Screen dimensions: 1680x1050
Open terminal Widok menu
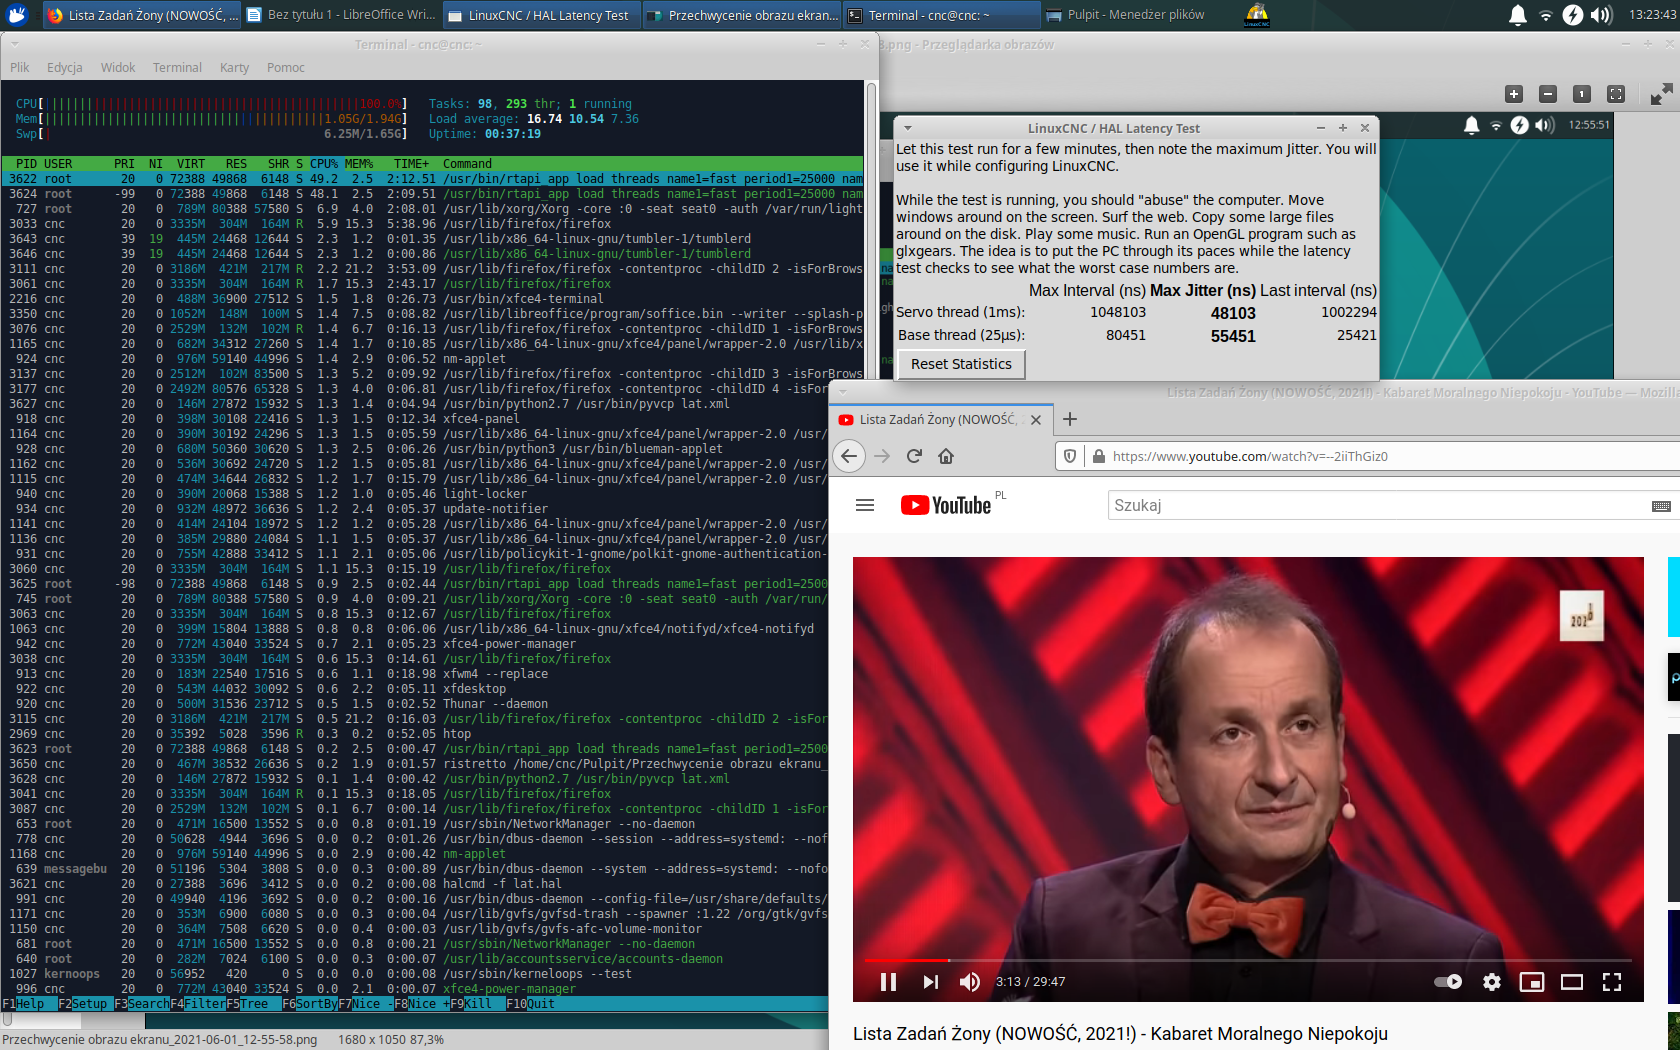118,67
